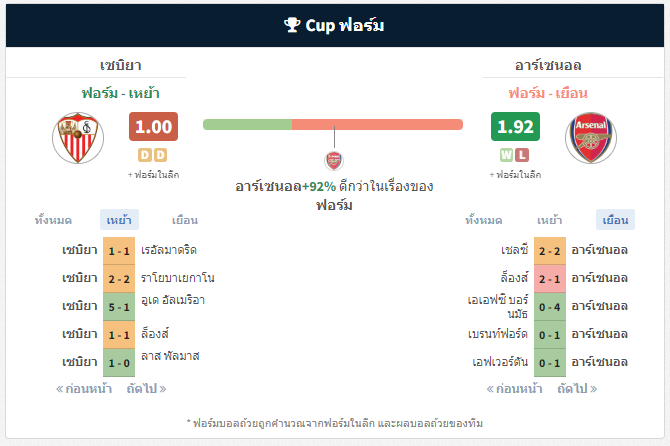Click Arsenal's 1.92 form rating box
Image resolution: width=670 pixels, height=446 pixels.
pos(515,126)
